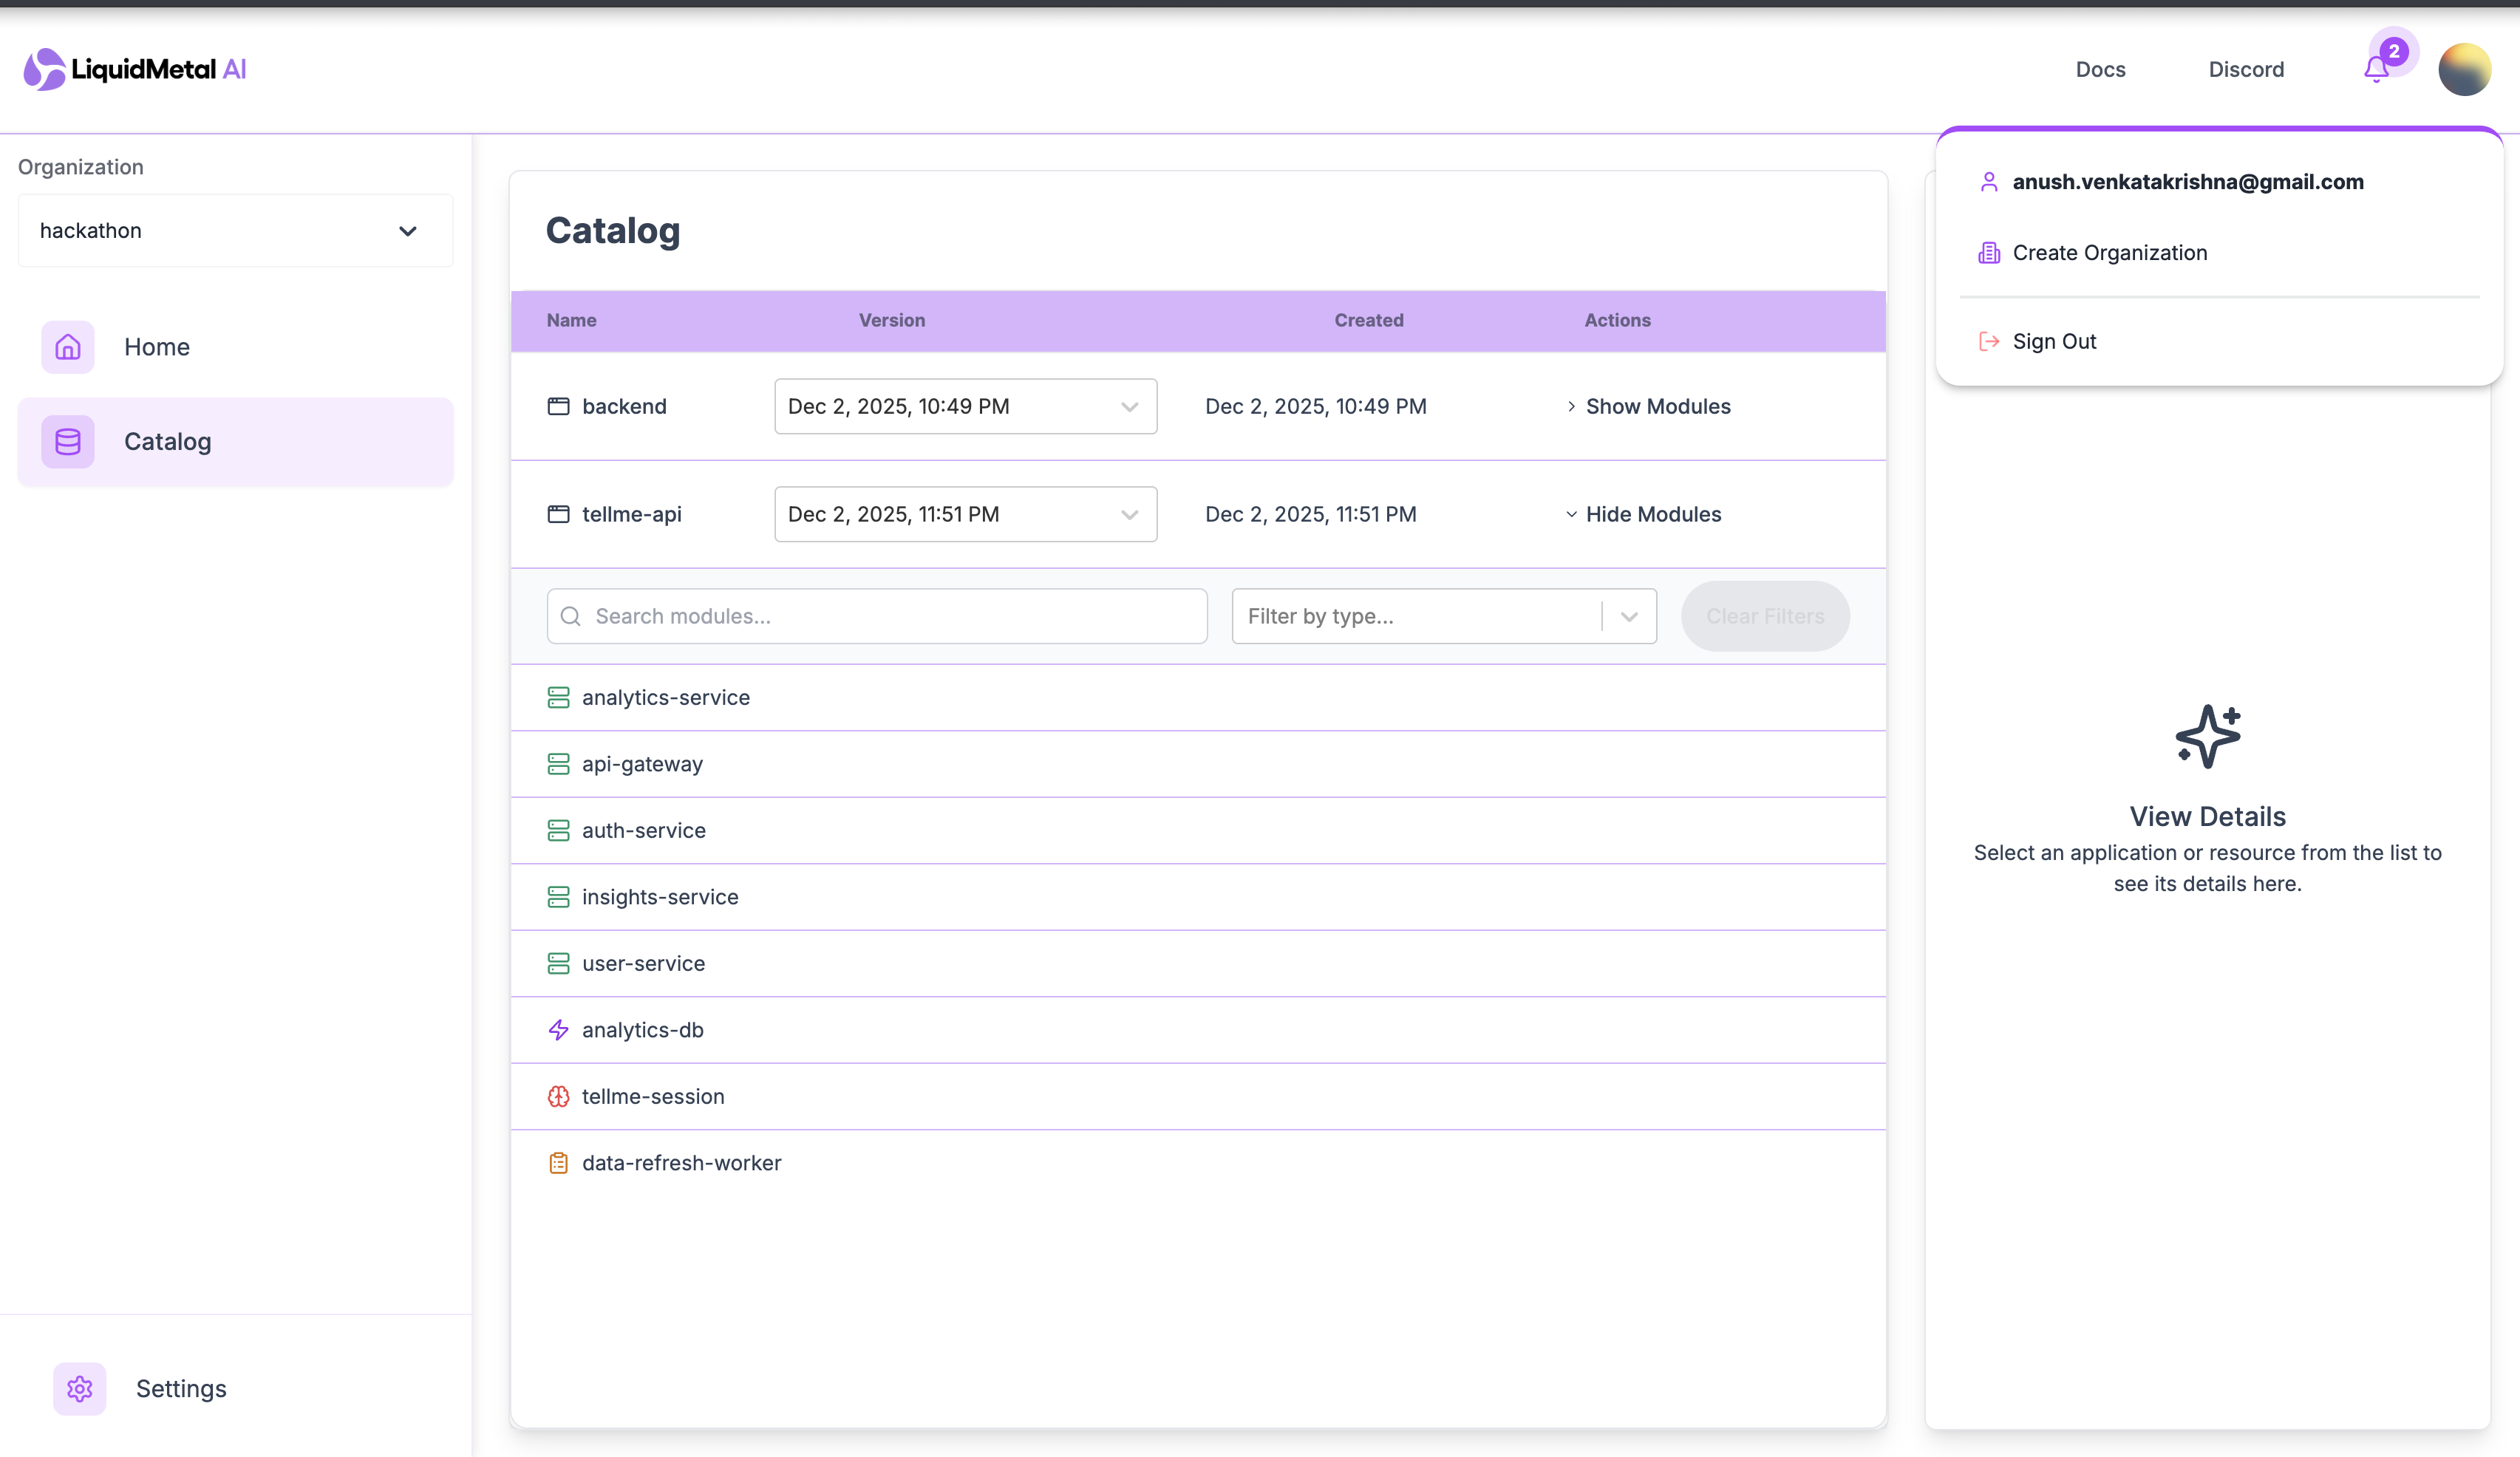The width and height of the screenshot is (2520, 1457).
Task: Open the Docs link
Action: tap(2100, 69)
